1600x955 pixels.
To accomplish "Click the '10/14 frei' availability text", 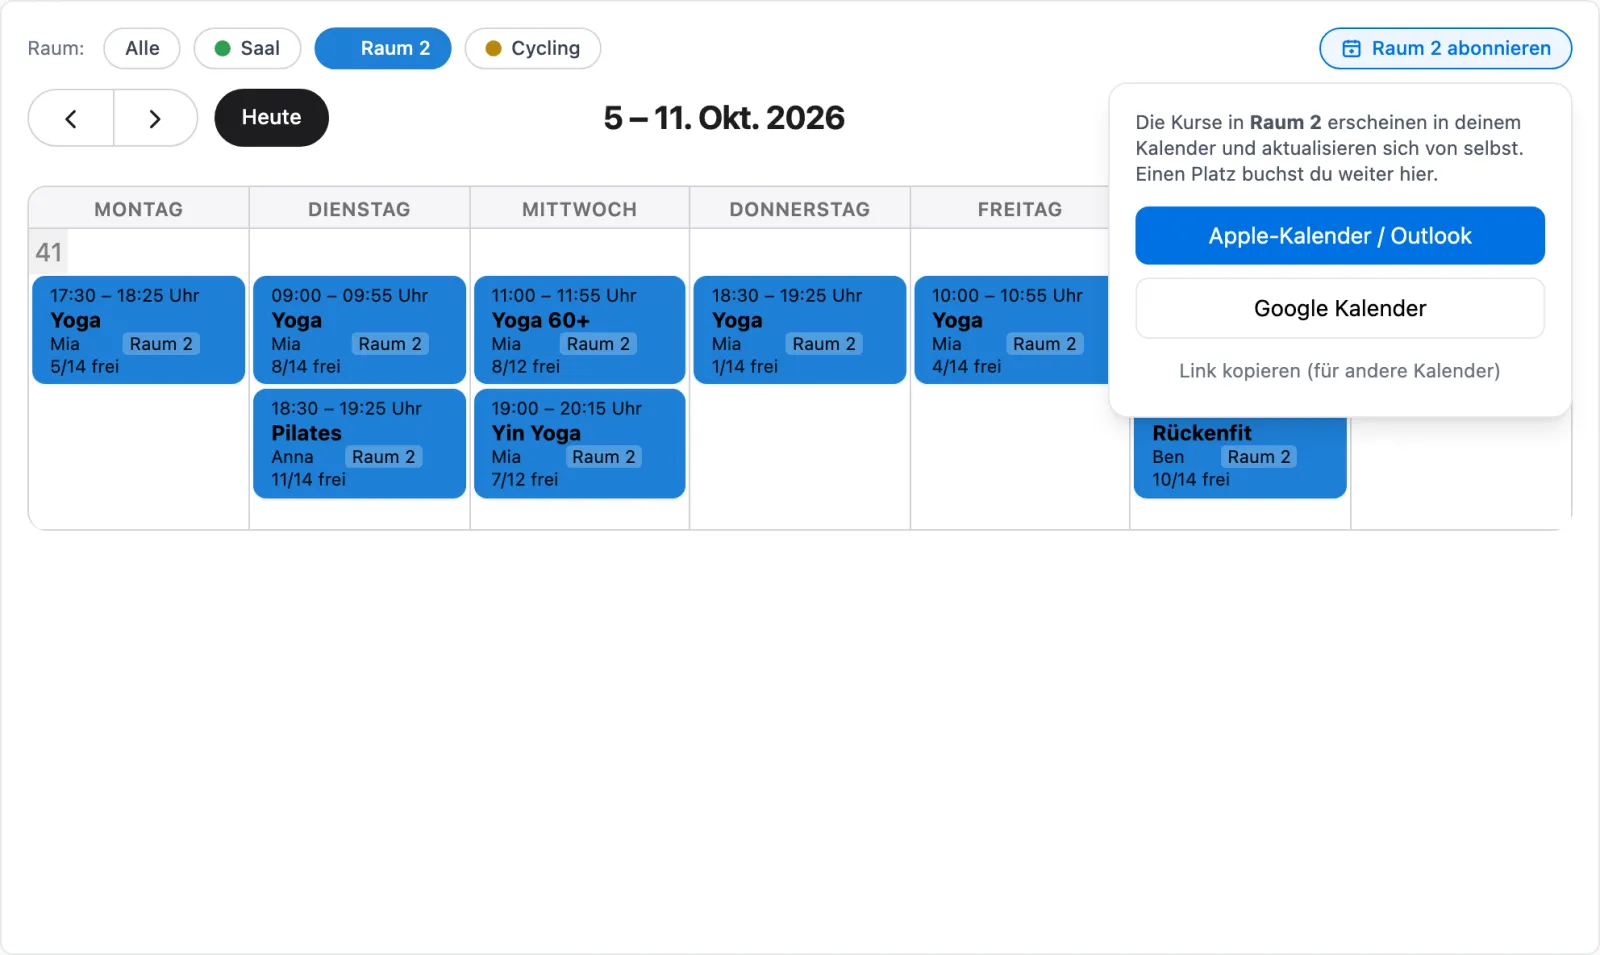I will click(x=1191, y=480).
